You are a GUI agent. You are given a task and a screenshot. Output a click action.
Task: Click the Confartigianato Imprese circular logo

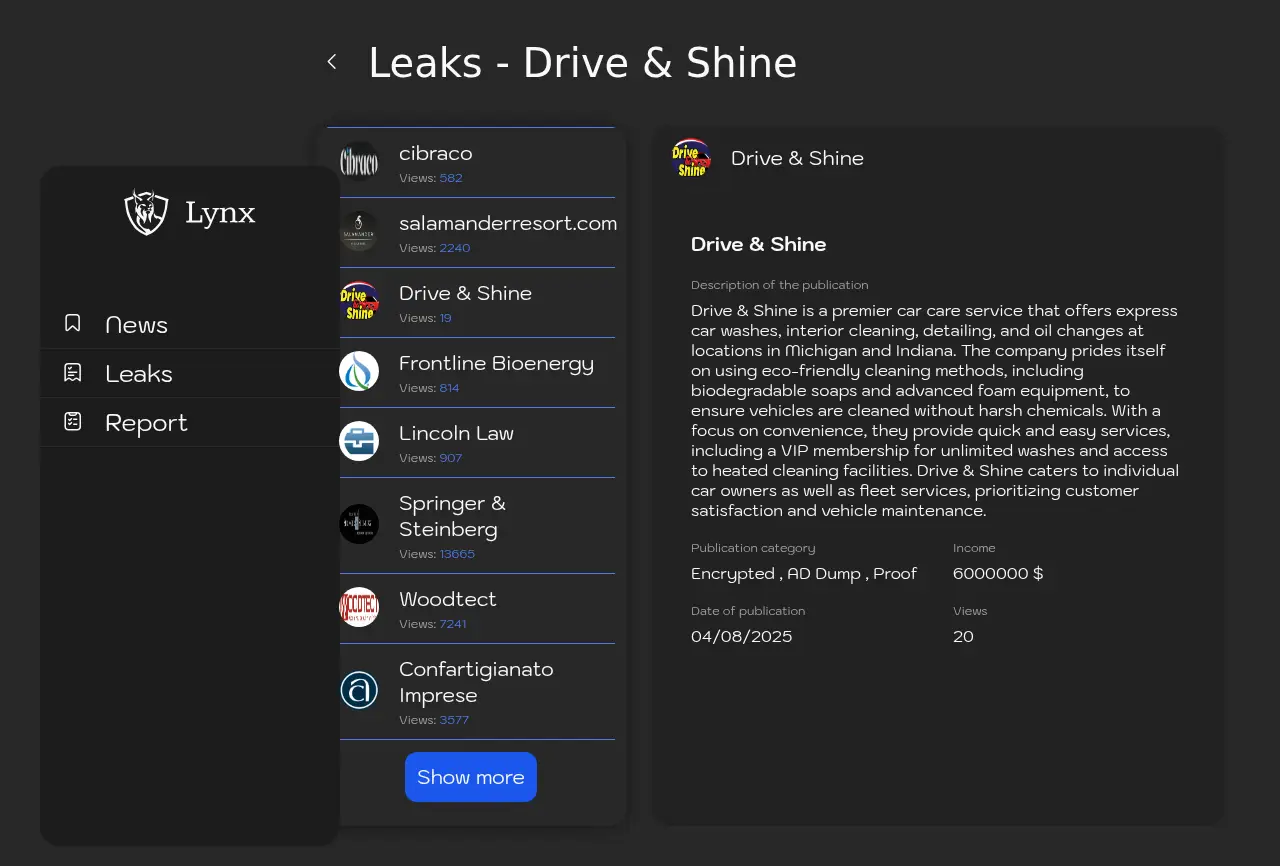(x=359, y=690)
